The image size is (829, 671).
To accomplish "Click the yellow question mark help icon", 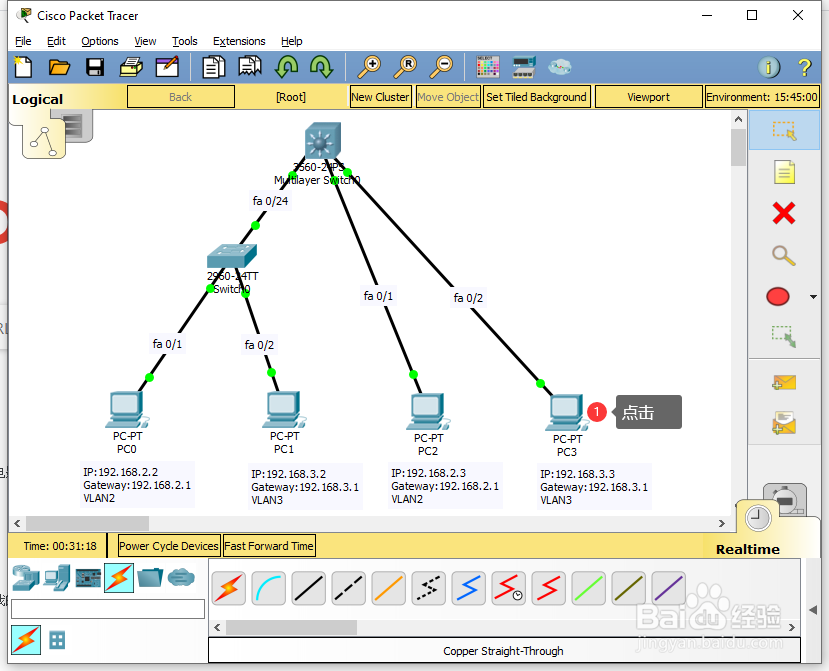I will pyautogui.click(x=805, y=67).
